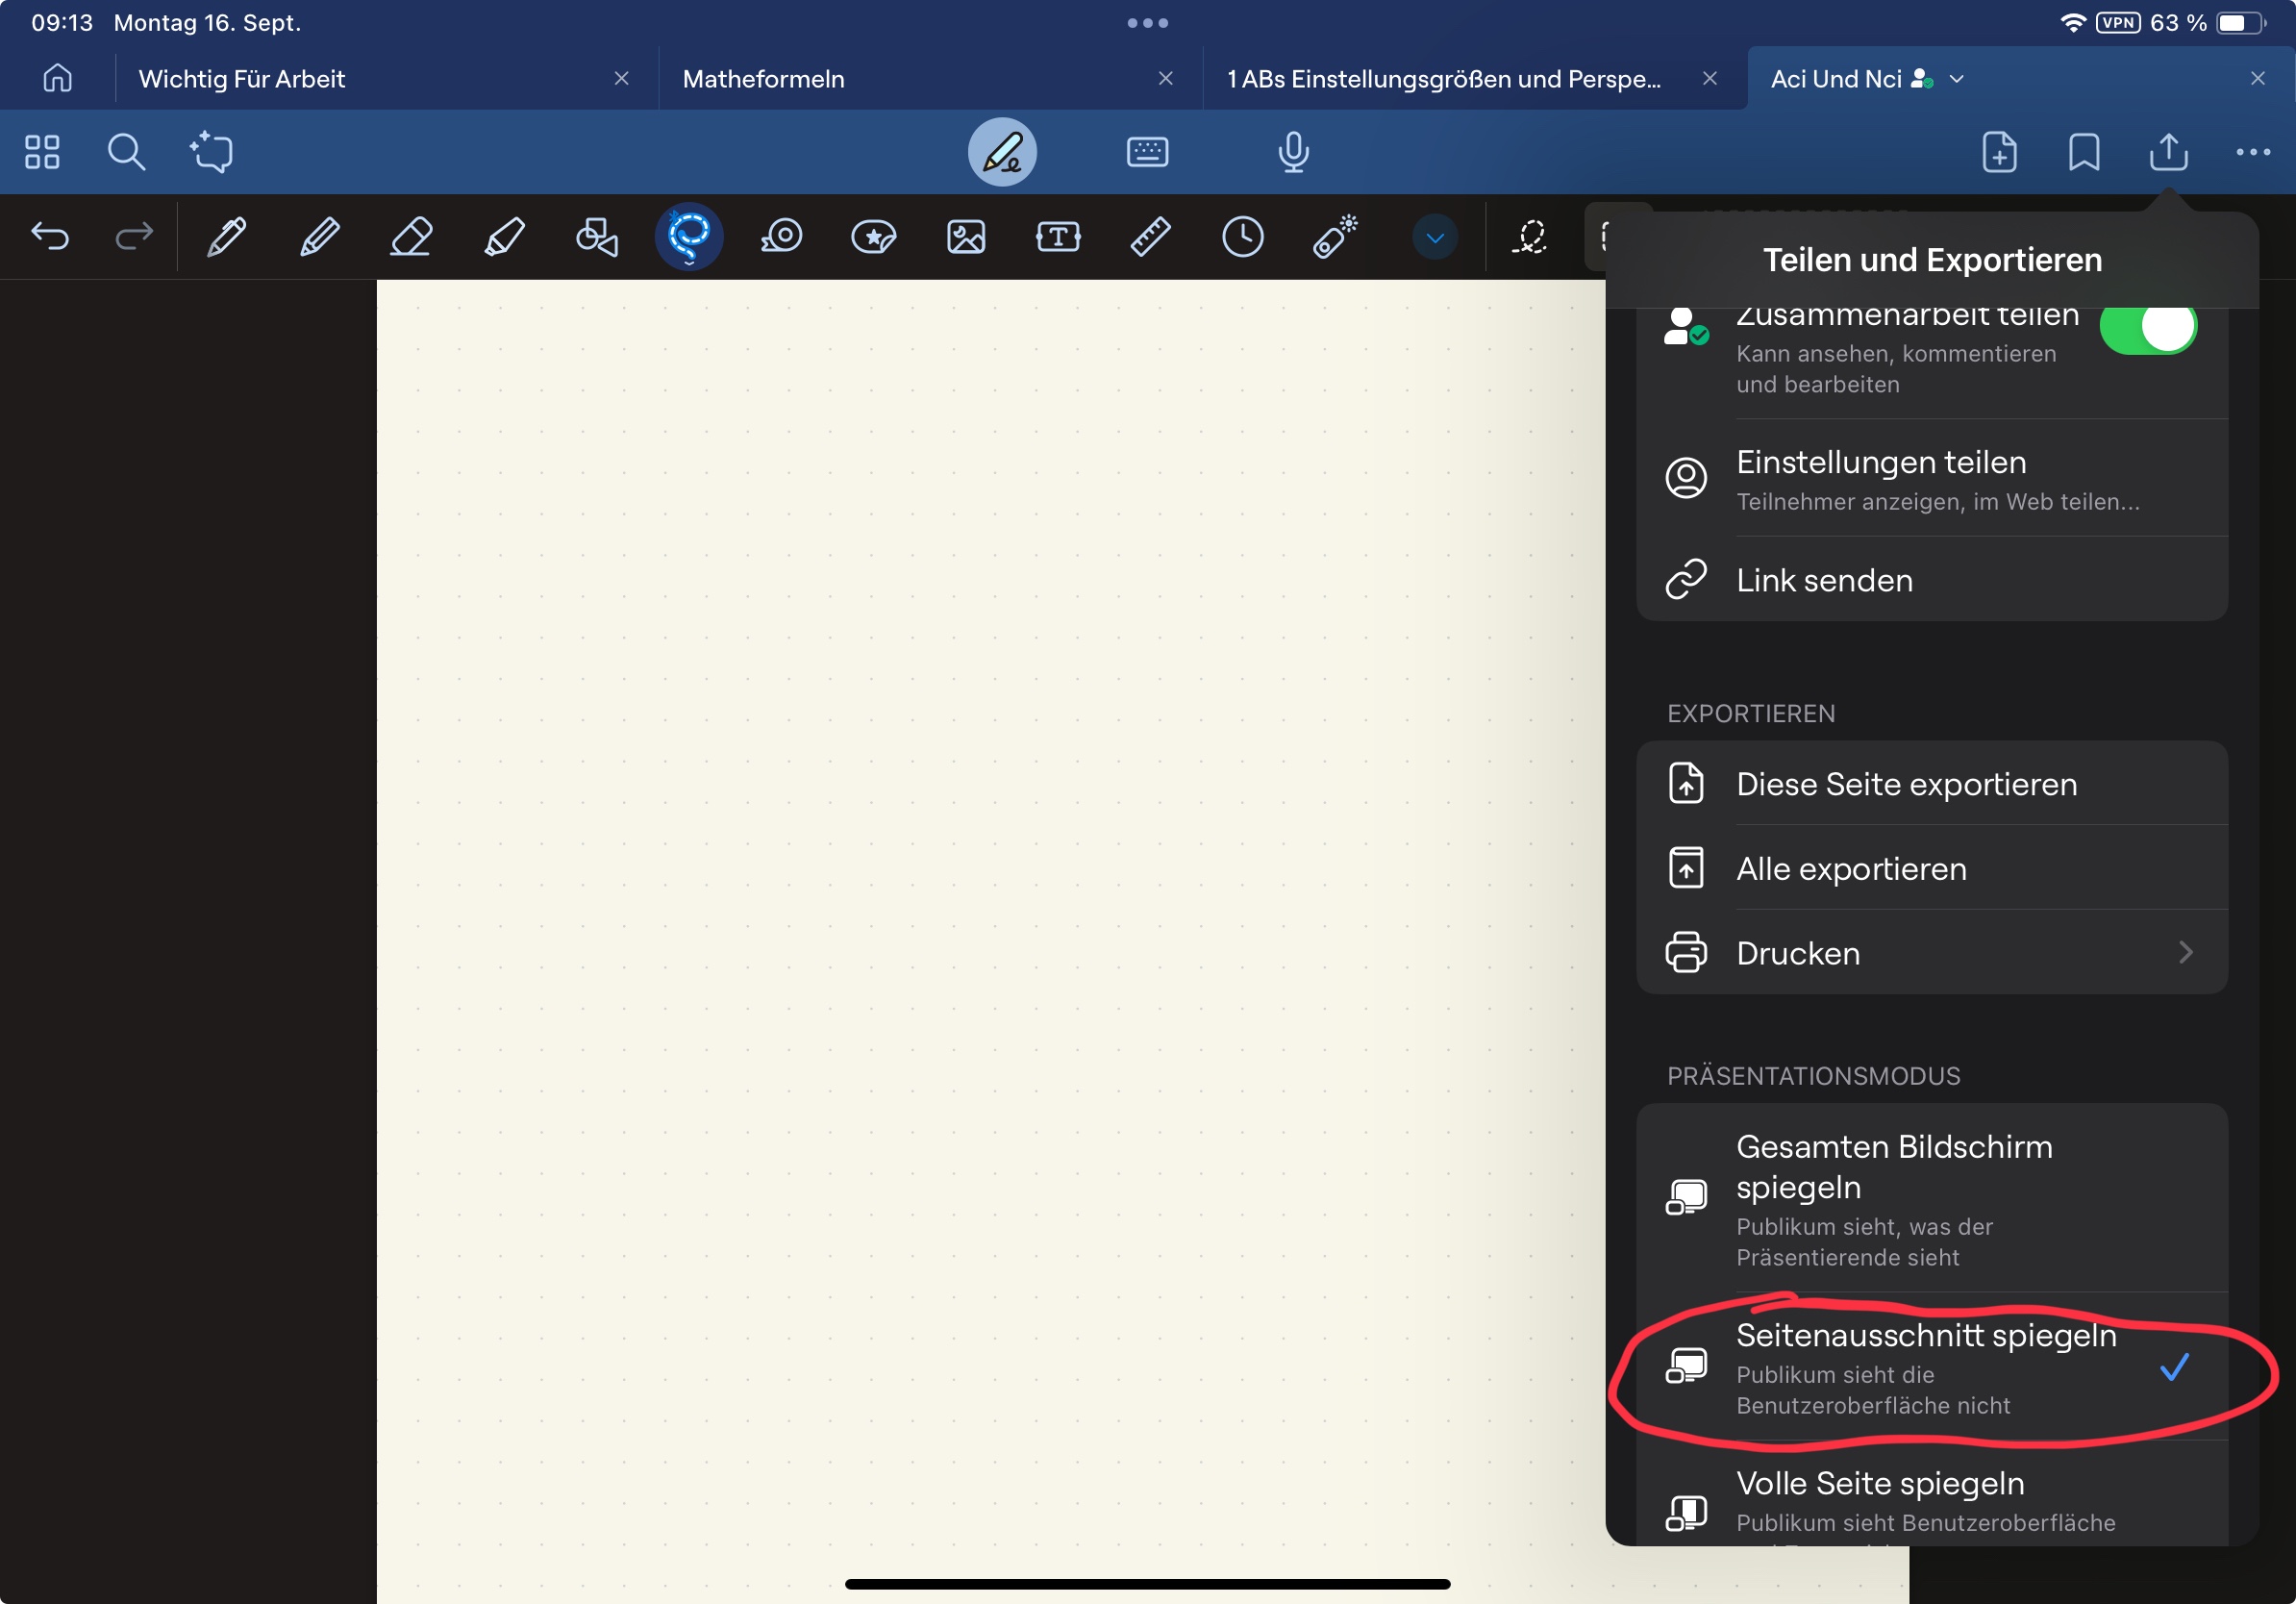Activate the Laser pointer tool

[x=1335, y=237]
